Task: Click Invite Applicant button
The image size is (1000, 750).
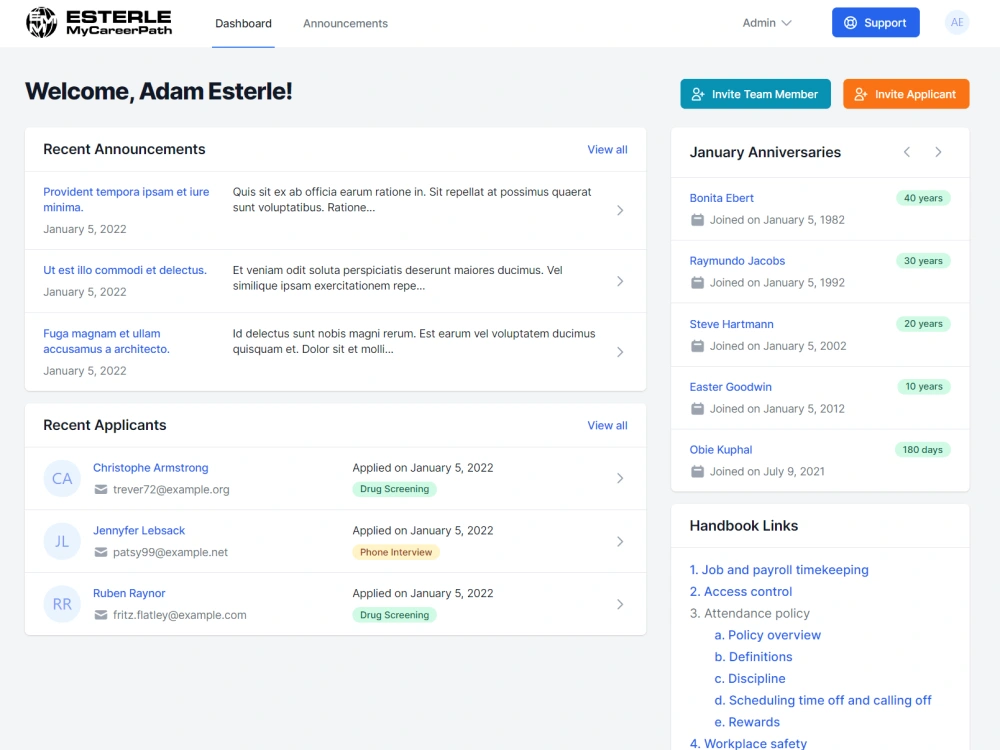Action: 906,94
